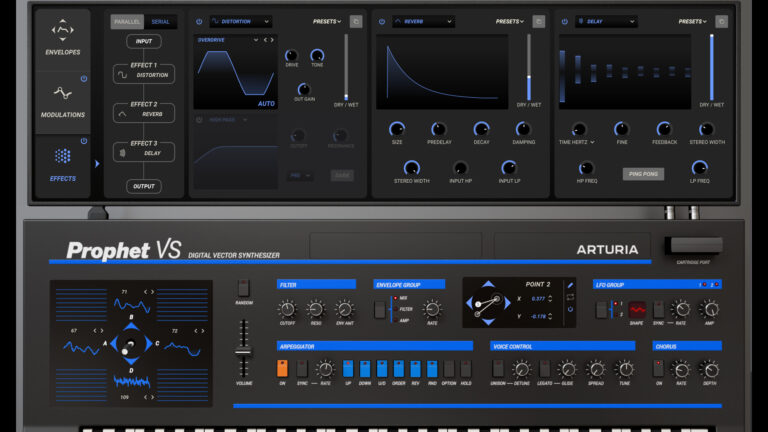Go to next distortion mode arrow
The image size is (768, 432).
point(272,40)
